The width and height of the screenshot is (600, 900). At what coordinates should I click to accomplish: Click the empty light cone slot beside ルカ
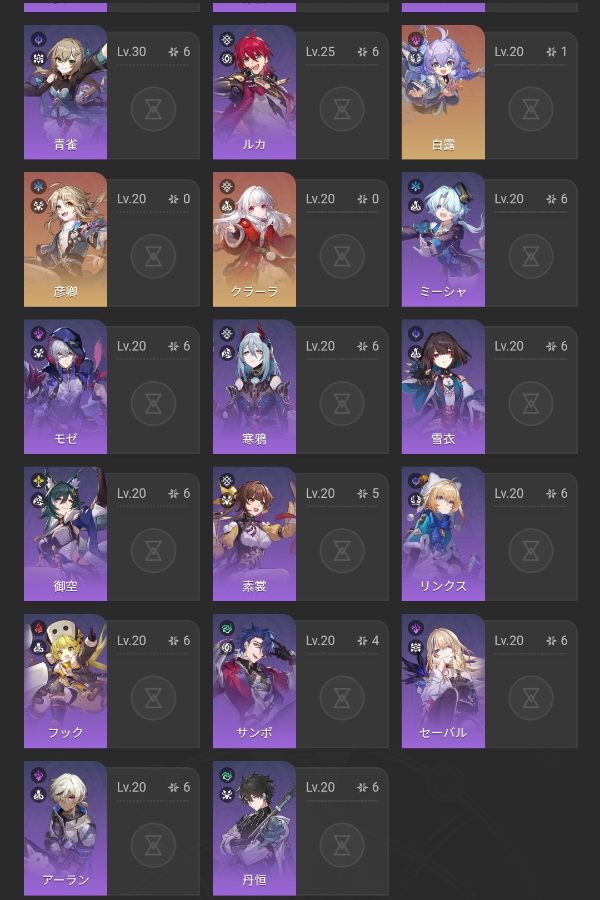click(342, 108)
